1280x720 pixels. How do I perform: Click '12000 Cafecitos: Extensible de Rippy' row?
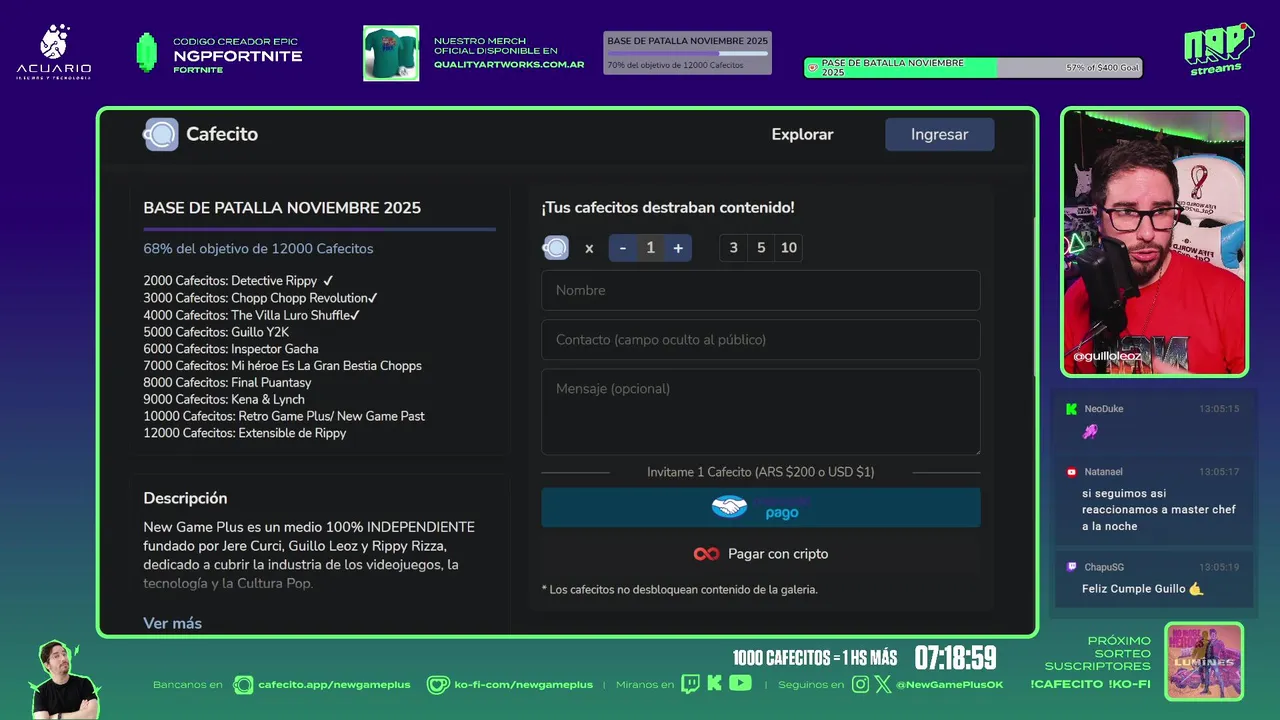[x=245, y=433]
